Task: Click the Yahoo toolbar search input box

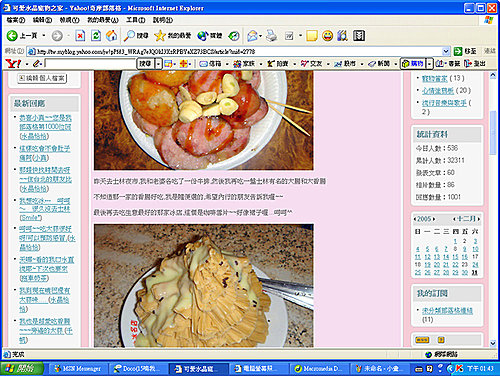Action: (90, 63)
